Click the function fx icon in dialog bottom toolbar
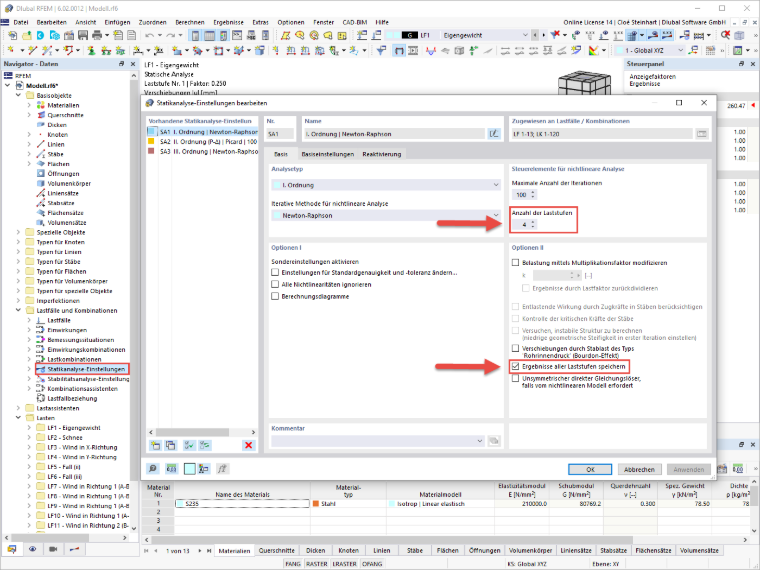 (222, 469)
